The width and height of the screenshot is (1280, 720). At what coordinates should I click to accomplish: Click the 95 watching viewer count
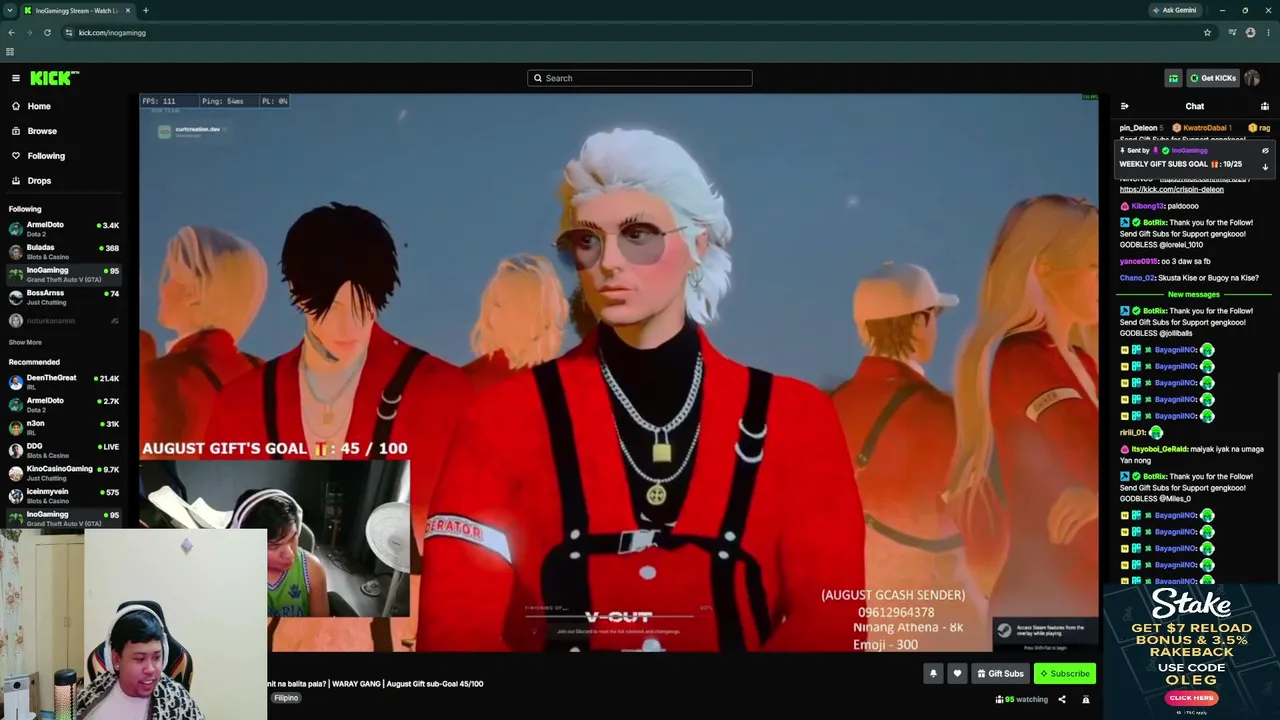(x=1021, y=700)
